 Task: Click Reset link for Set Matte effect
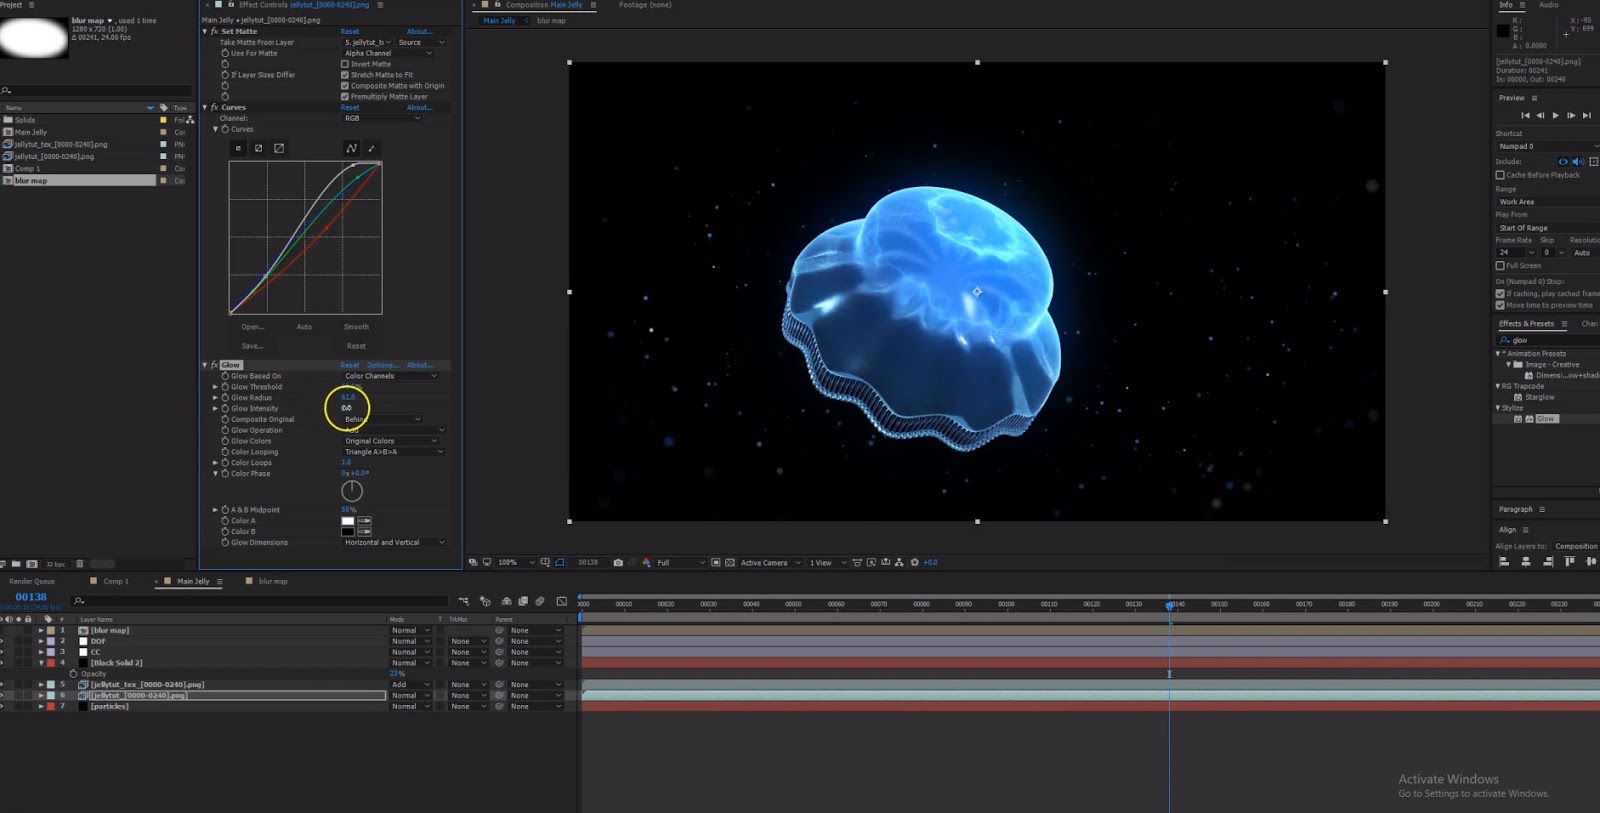[350, 32]
